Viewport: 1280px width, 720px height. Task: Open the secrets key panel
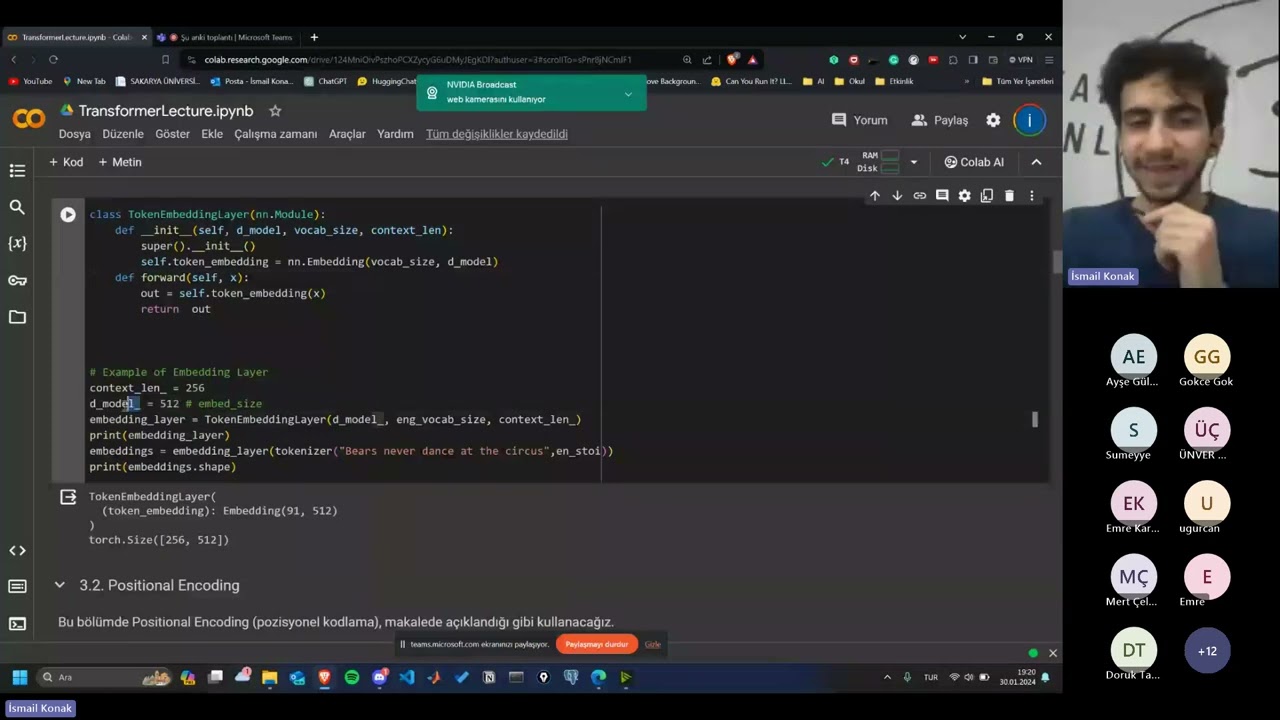point(17,280)
